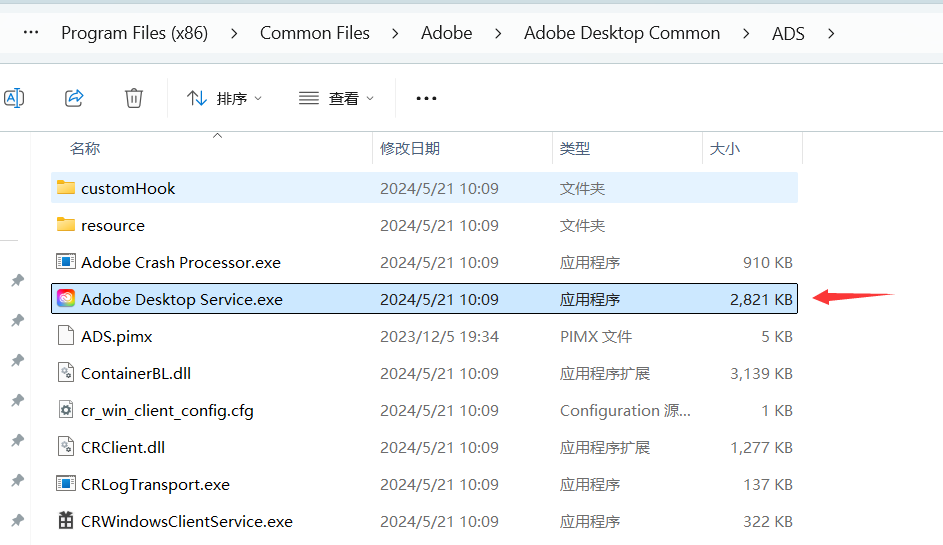Expand chevron after Program Files (x86)

(x=234, y=34)
